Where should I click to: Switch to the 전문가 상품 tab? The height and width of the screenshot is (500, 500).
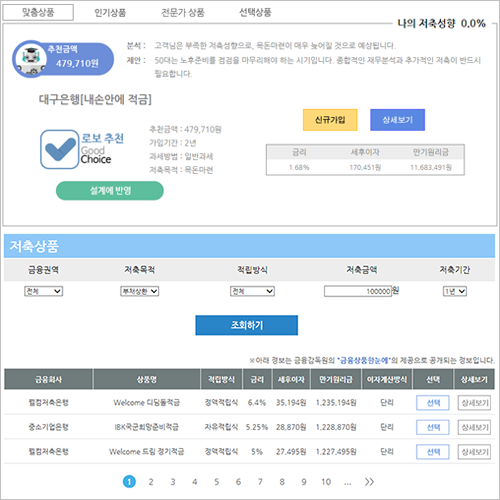(x=183, y=13)
